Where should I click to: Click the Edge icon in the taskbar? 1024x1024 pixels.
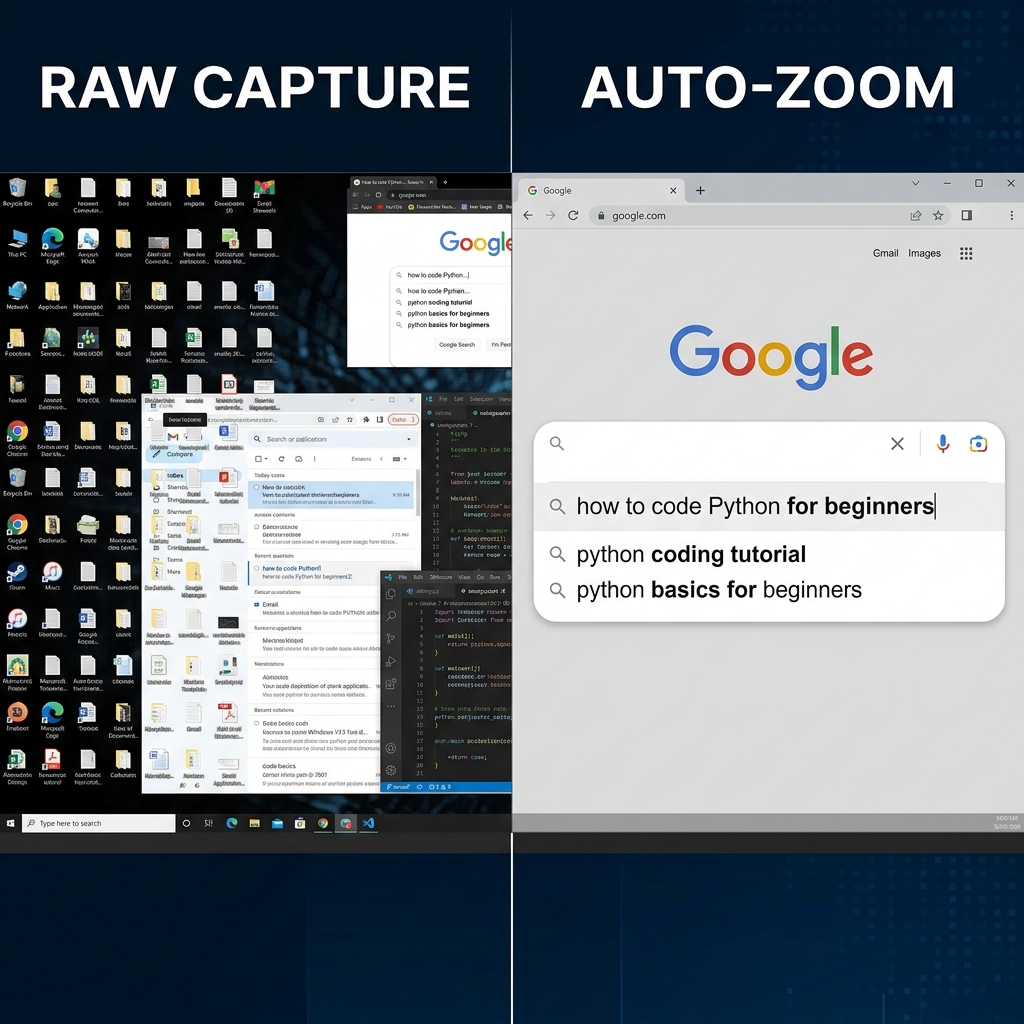pyautogui.click(x=232, y=824)
